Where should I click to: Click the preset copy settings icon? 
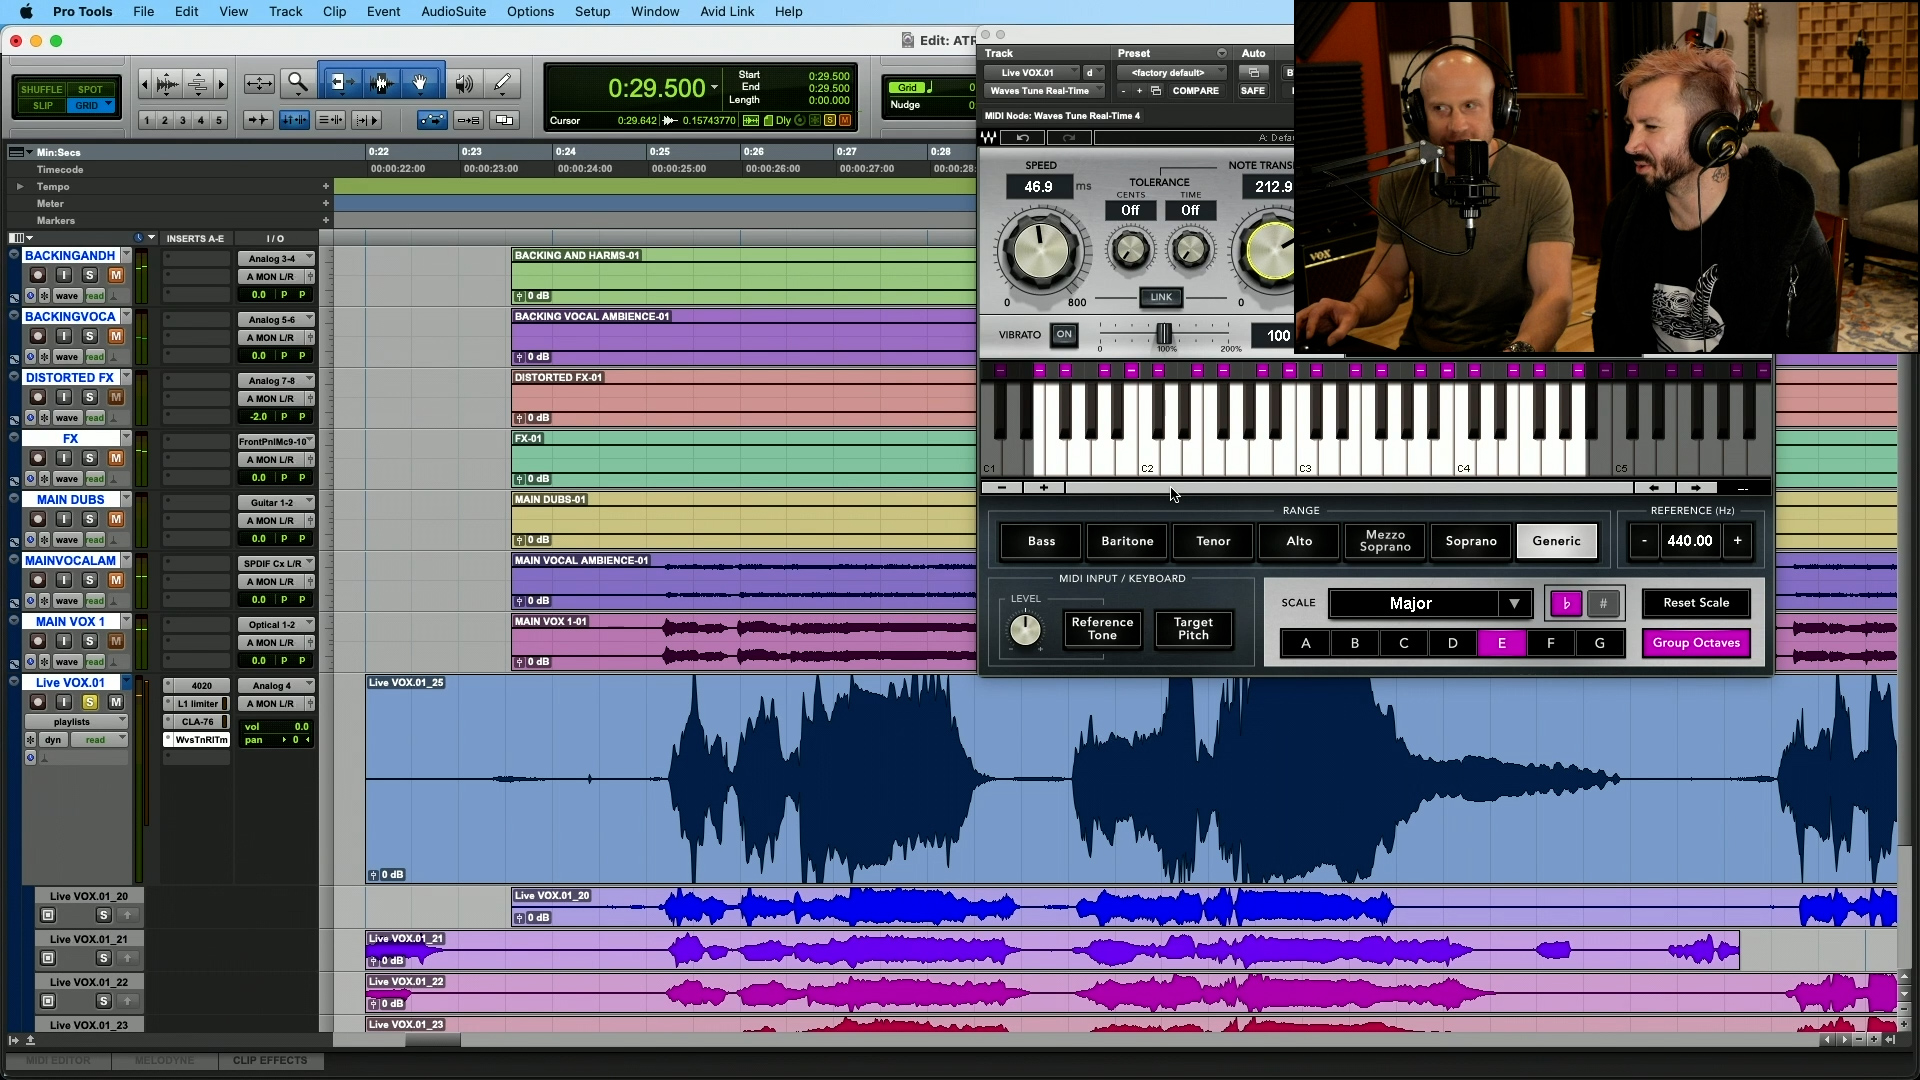(1156, 91)
